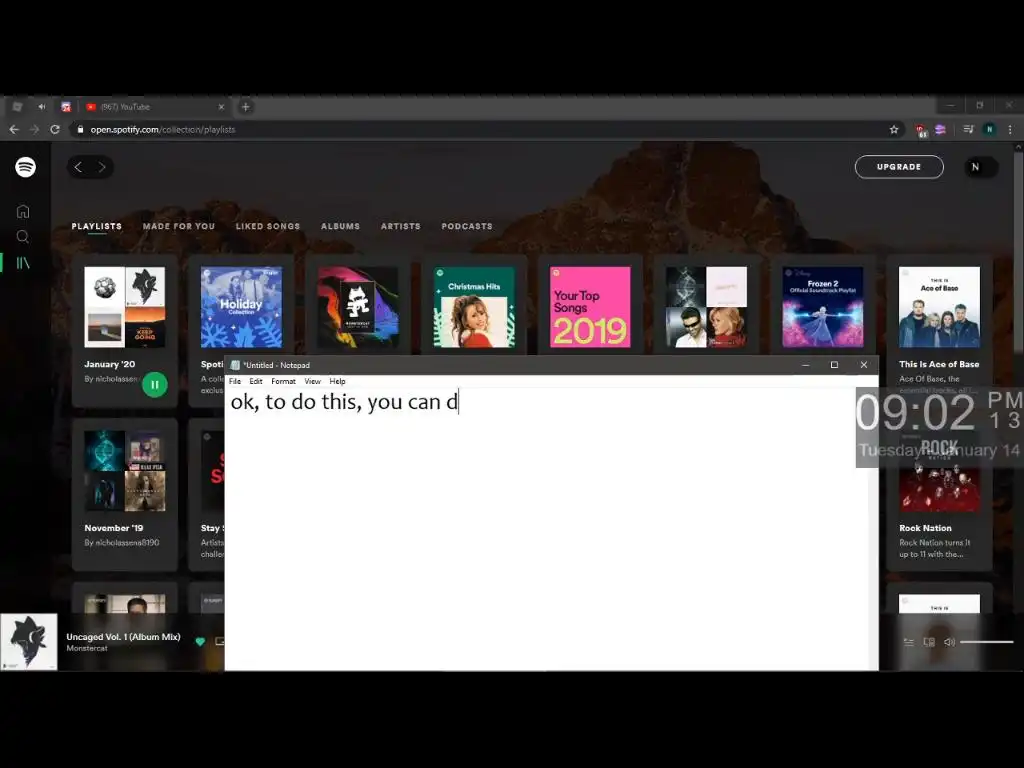Click the picture-in-picture icon beside heart
Viewport: 1024px width, 768px height.
219,641
